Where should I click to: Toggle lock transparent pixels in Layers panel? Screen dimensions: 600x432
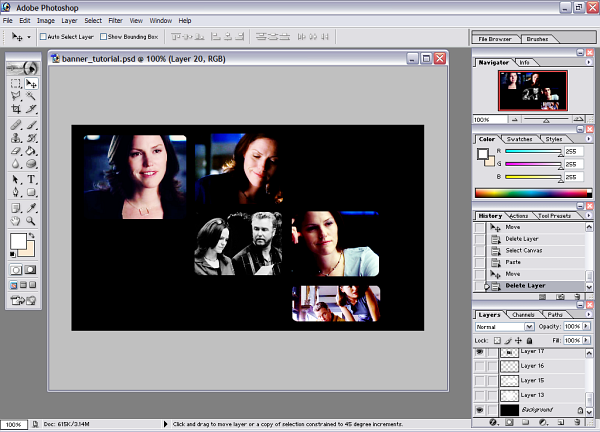[497, 340]
